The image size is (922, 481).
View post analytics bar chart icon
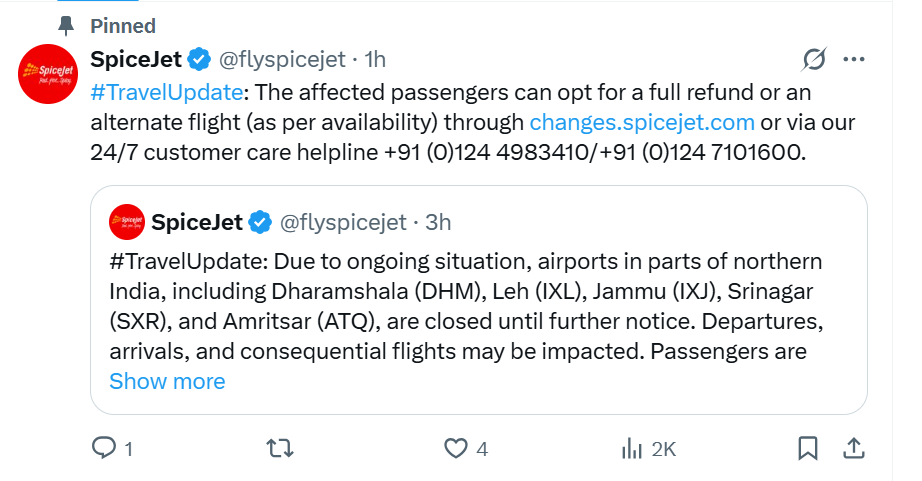point(632,449)
